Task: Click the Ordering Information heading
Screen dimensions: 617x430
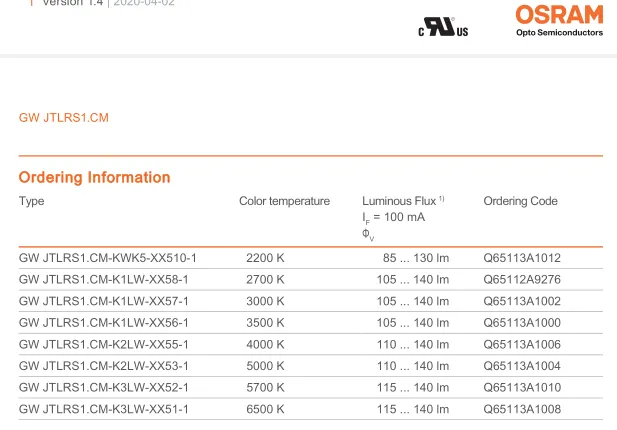Action: [x=94, y=178]
